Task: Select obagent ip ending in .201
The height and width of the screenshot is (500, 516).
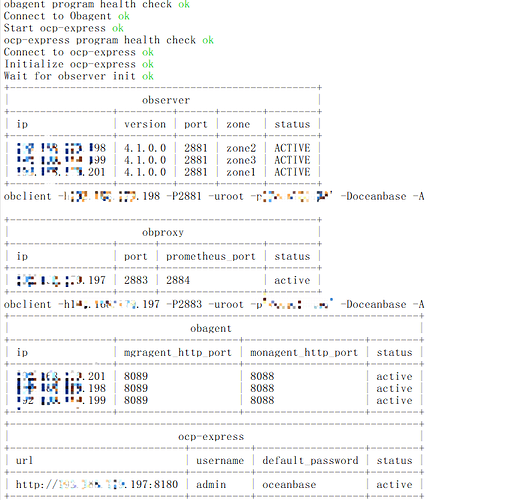Action: 61,376
